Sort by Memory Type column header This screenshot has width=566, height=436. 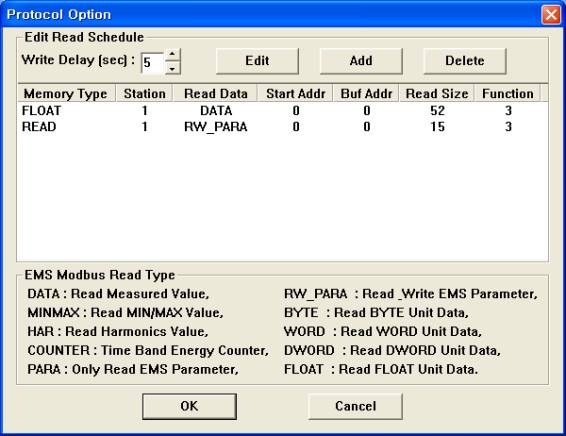point(66,93)
